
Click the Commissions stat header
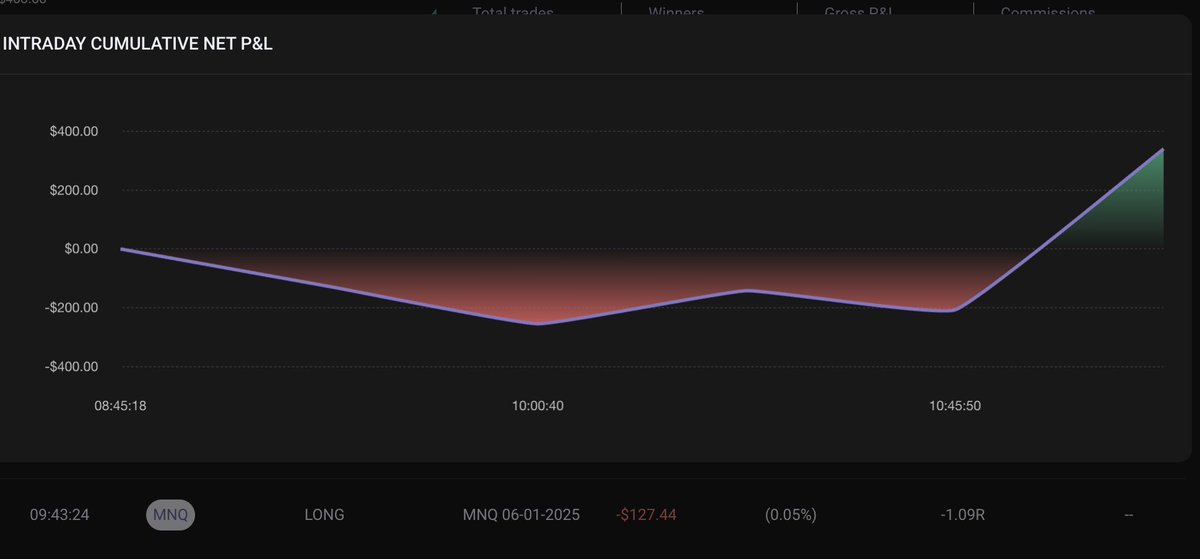coord(1048,13)
